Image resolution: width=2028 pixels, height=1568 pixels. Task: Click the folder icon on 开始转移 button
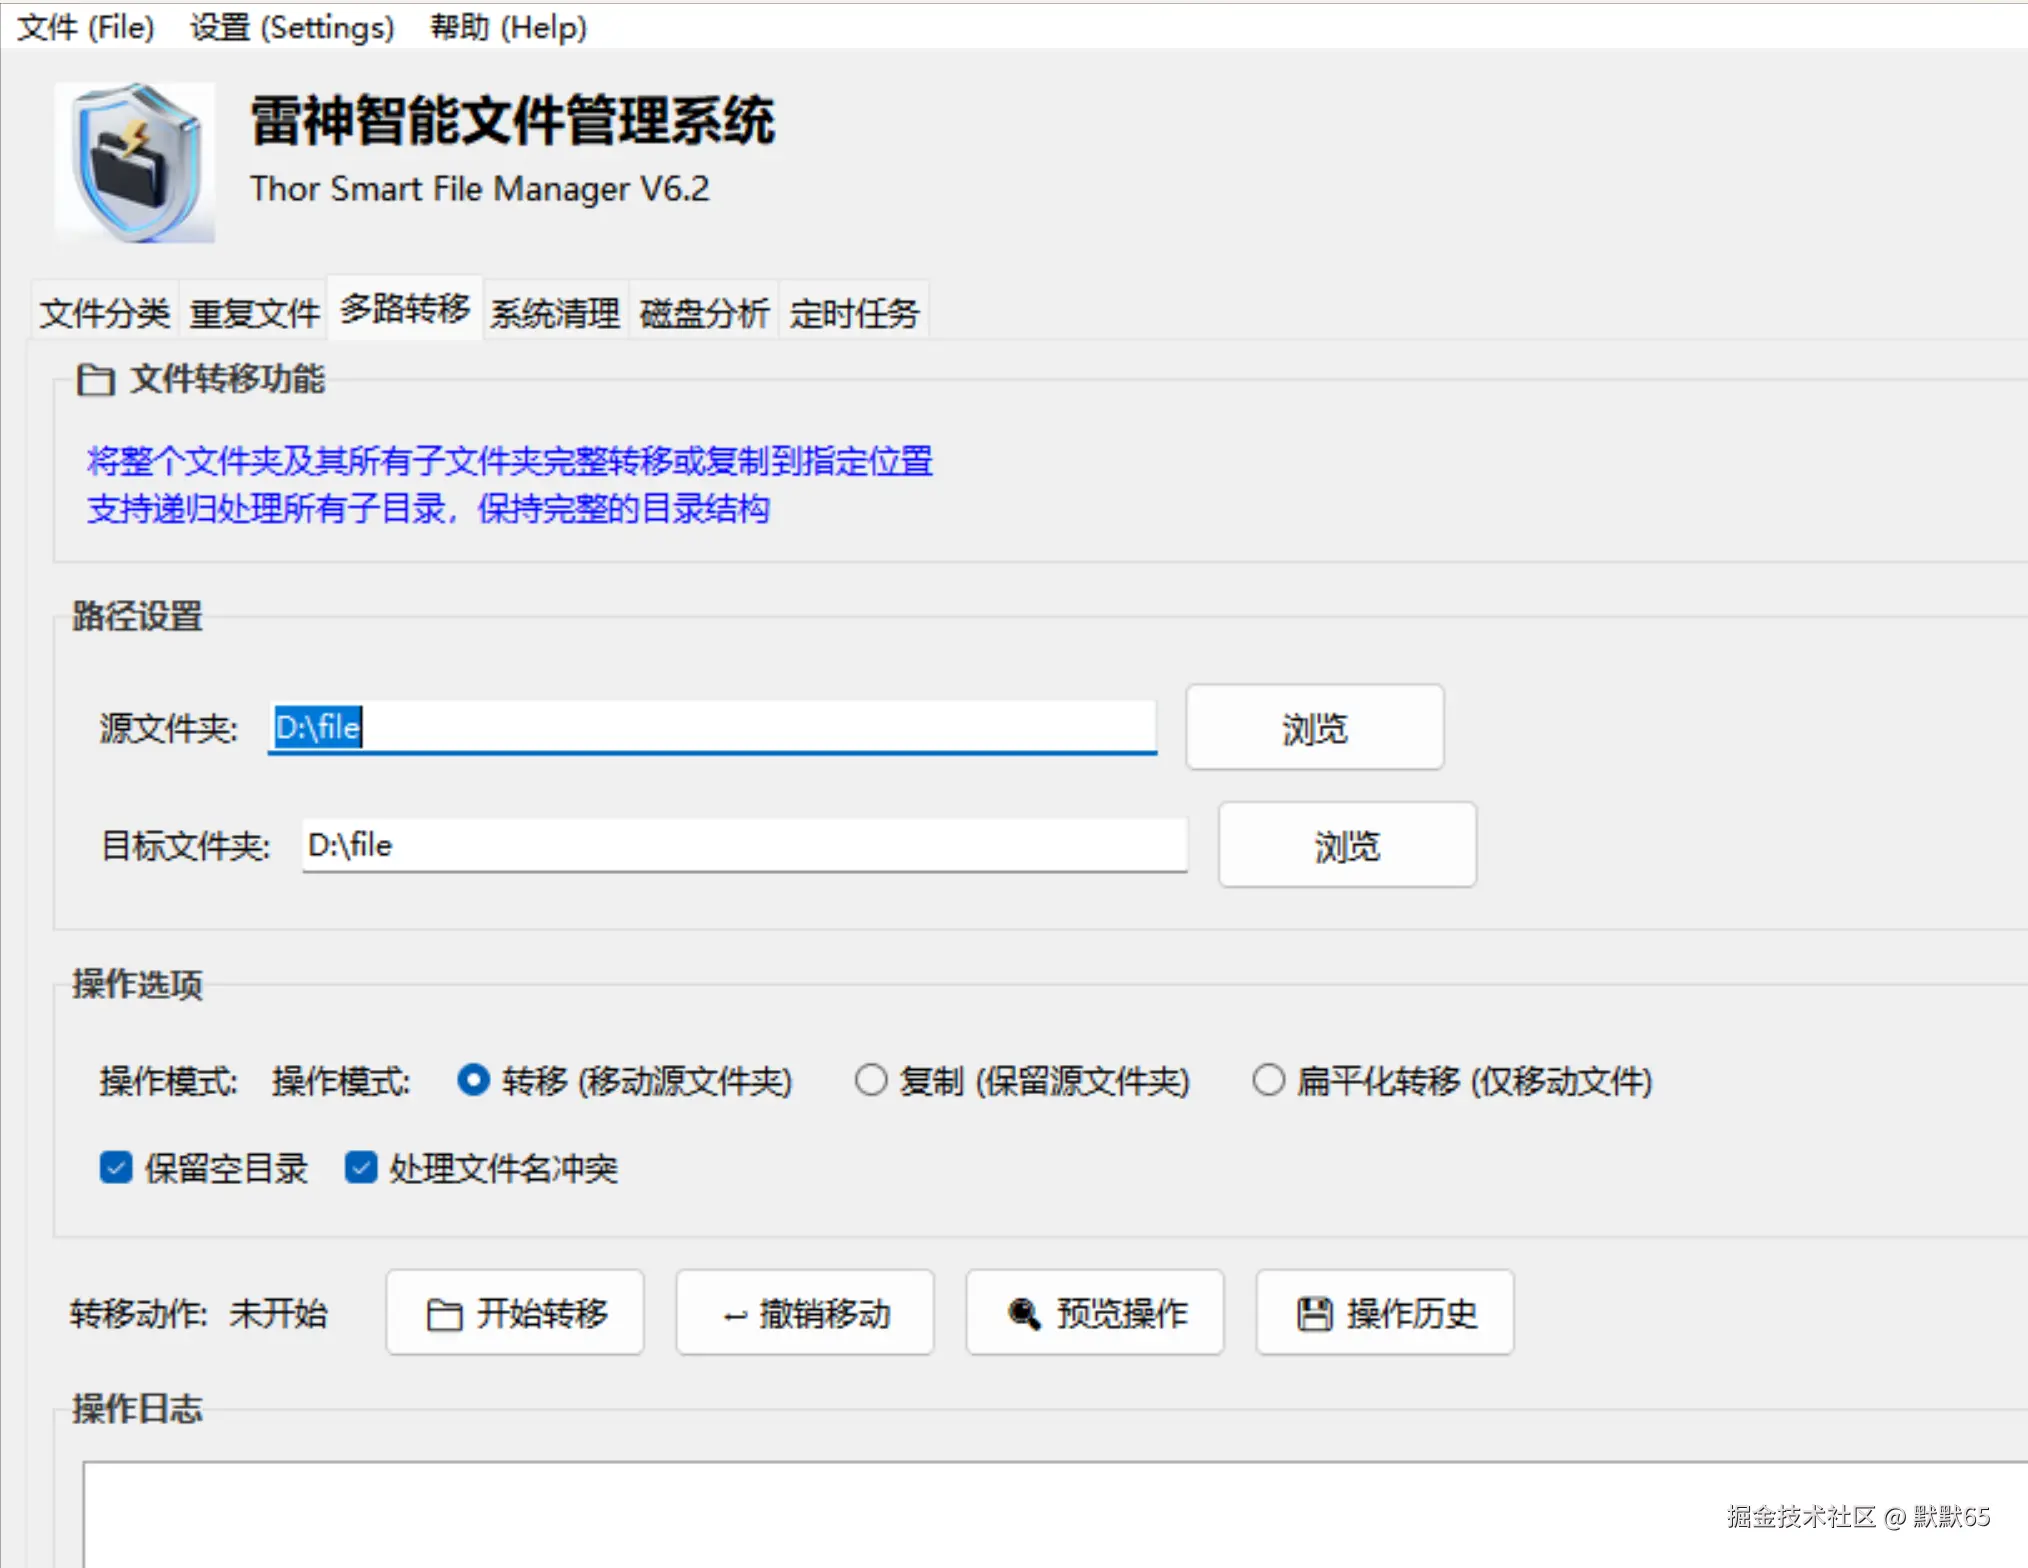tap(444, 1314)
